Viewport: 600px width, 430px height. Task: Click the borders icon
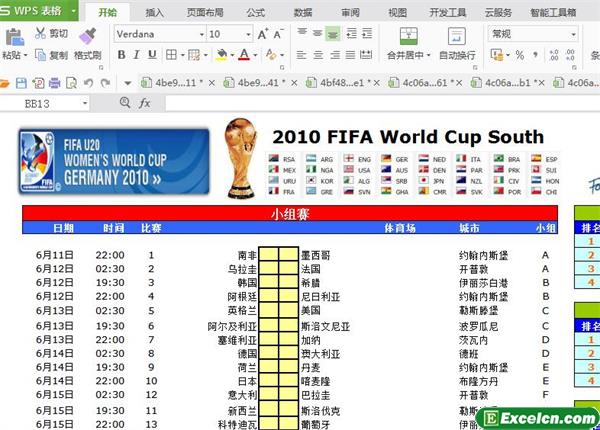coord(171,55)
